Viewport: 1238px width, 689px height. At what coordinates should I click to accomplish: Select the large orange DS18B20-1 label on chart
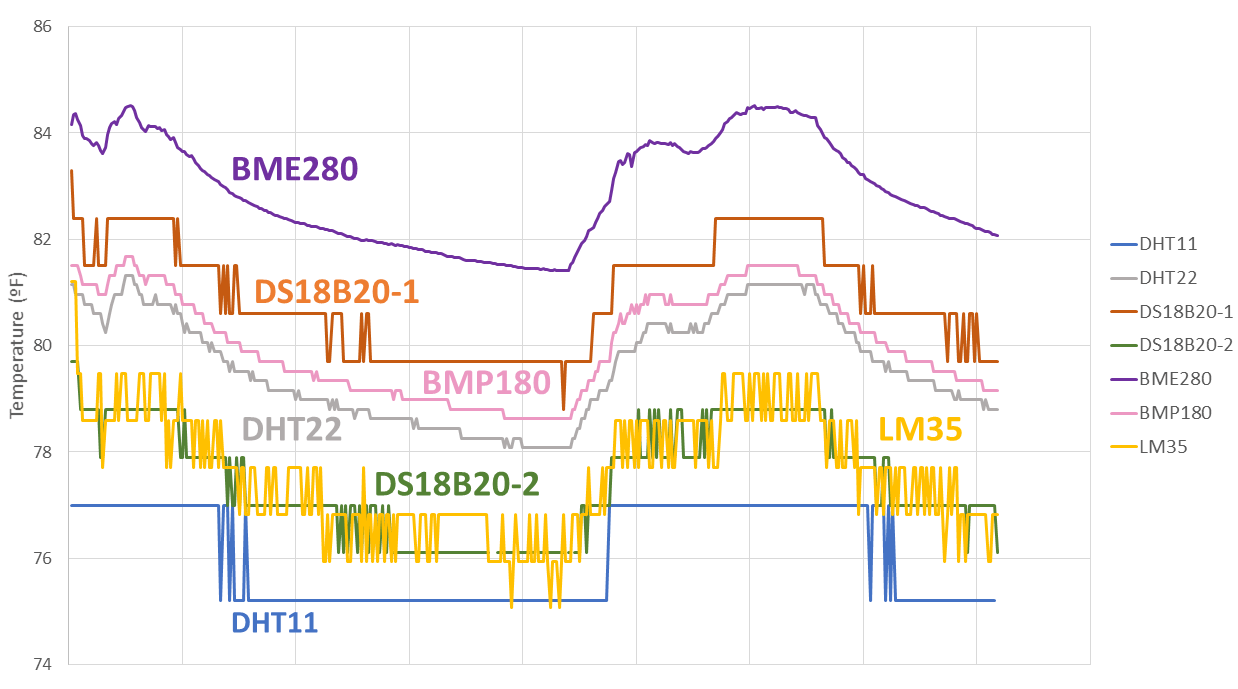(x=336, y=292)
